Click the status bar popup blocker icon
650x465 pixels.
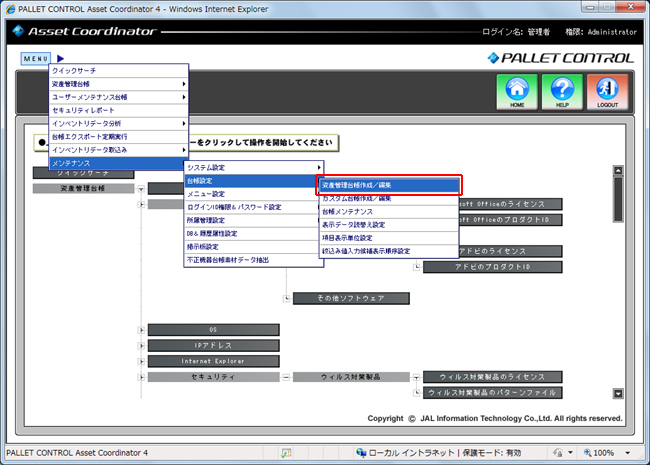(x=286, y=453)
